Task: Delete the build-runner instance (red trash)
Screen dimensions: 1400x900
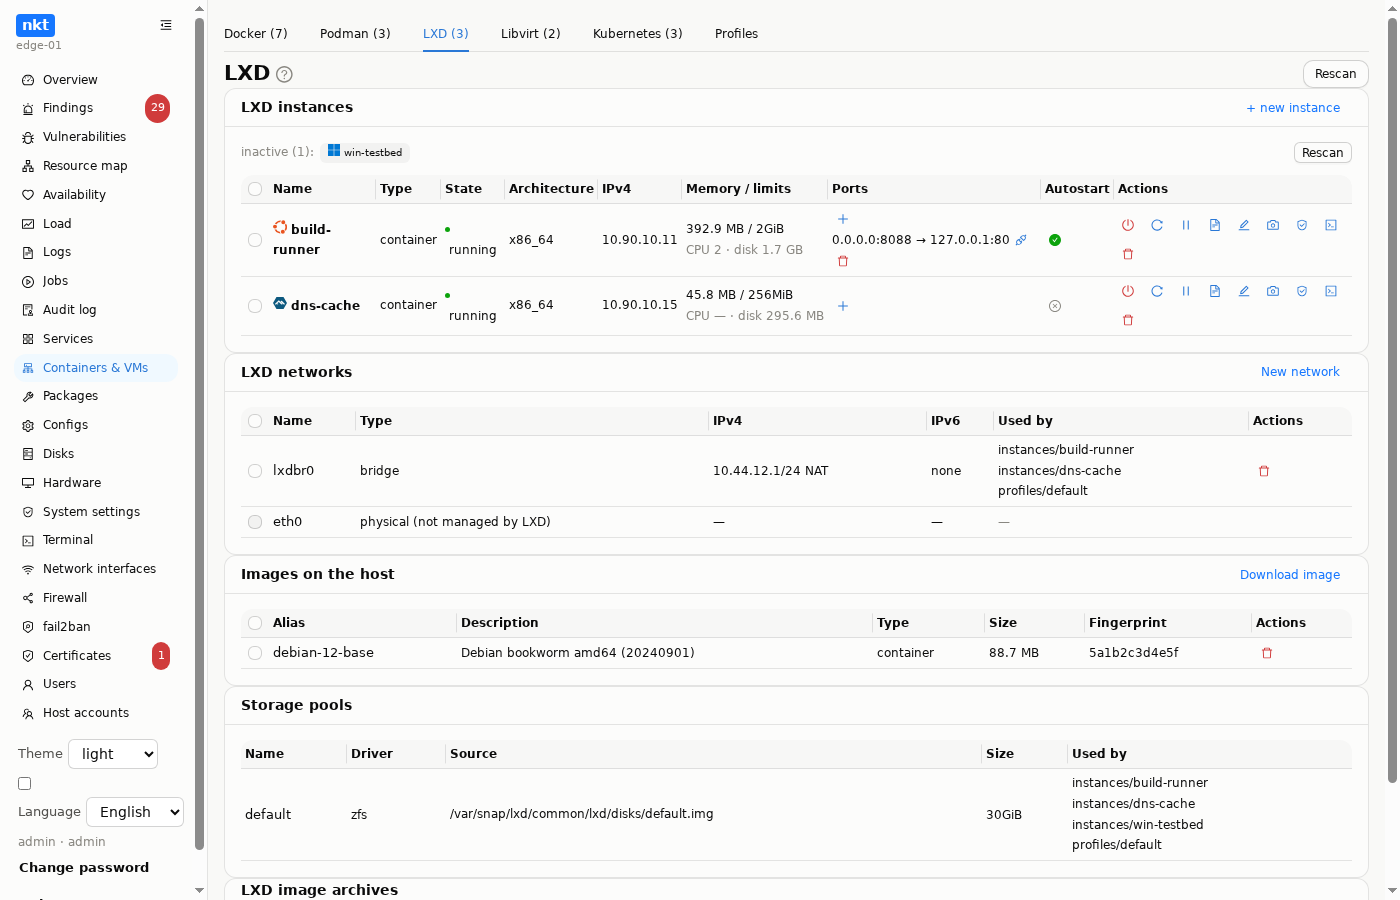Action: (x=1128, y=254)
